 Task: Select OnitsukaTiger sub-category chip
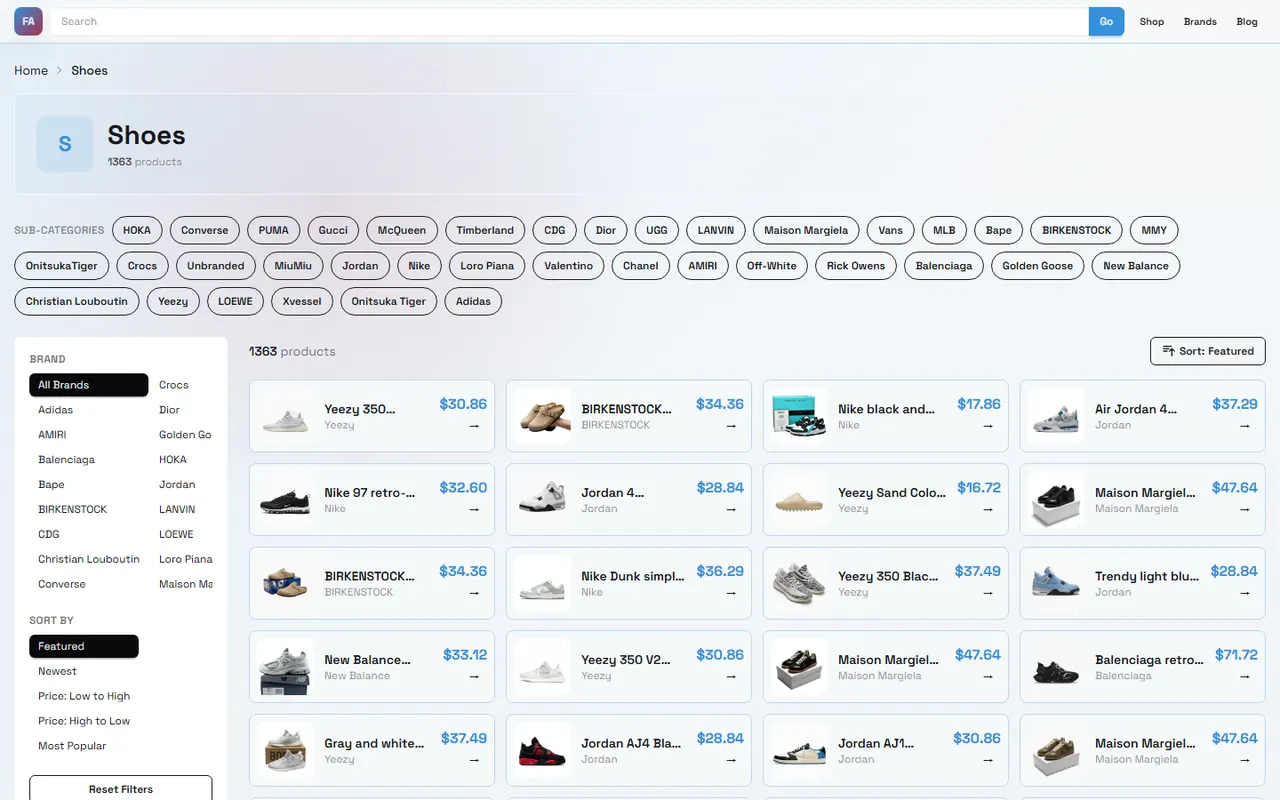(62, 266)
